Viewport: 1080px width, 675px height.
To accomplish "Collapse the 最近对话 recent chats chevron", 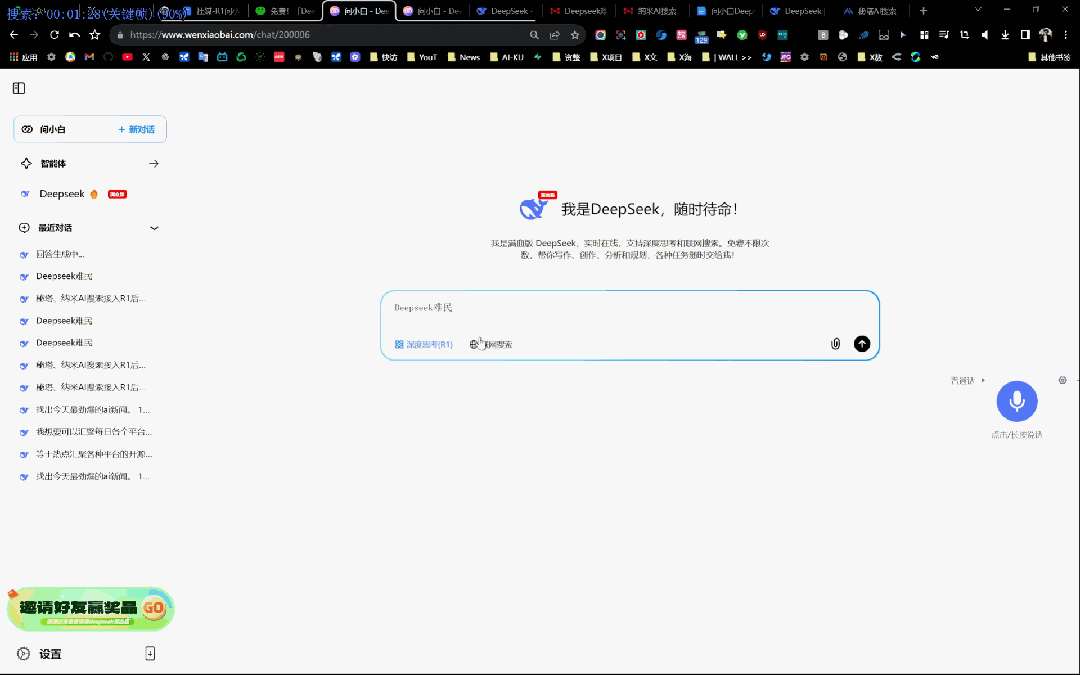I will click(x=154, y=228).
